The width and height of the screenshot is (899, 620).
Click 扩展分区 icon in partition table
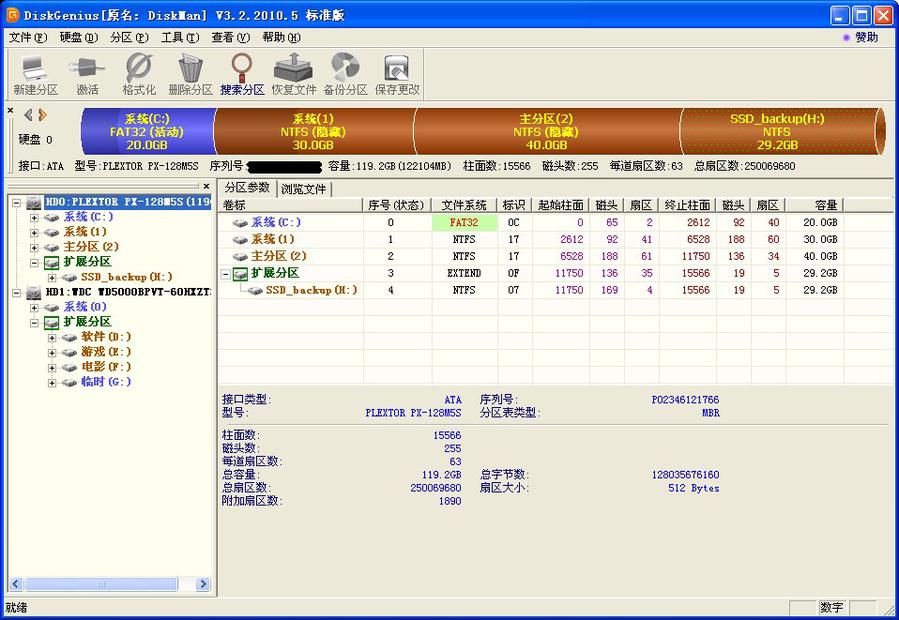tap(240, 274)
